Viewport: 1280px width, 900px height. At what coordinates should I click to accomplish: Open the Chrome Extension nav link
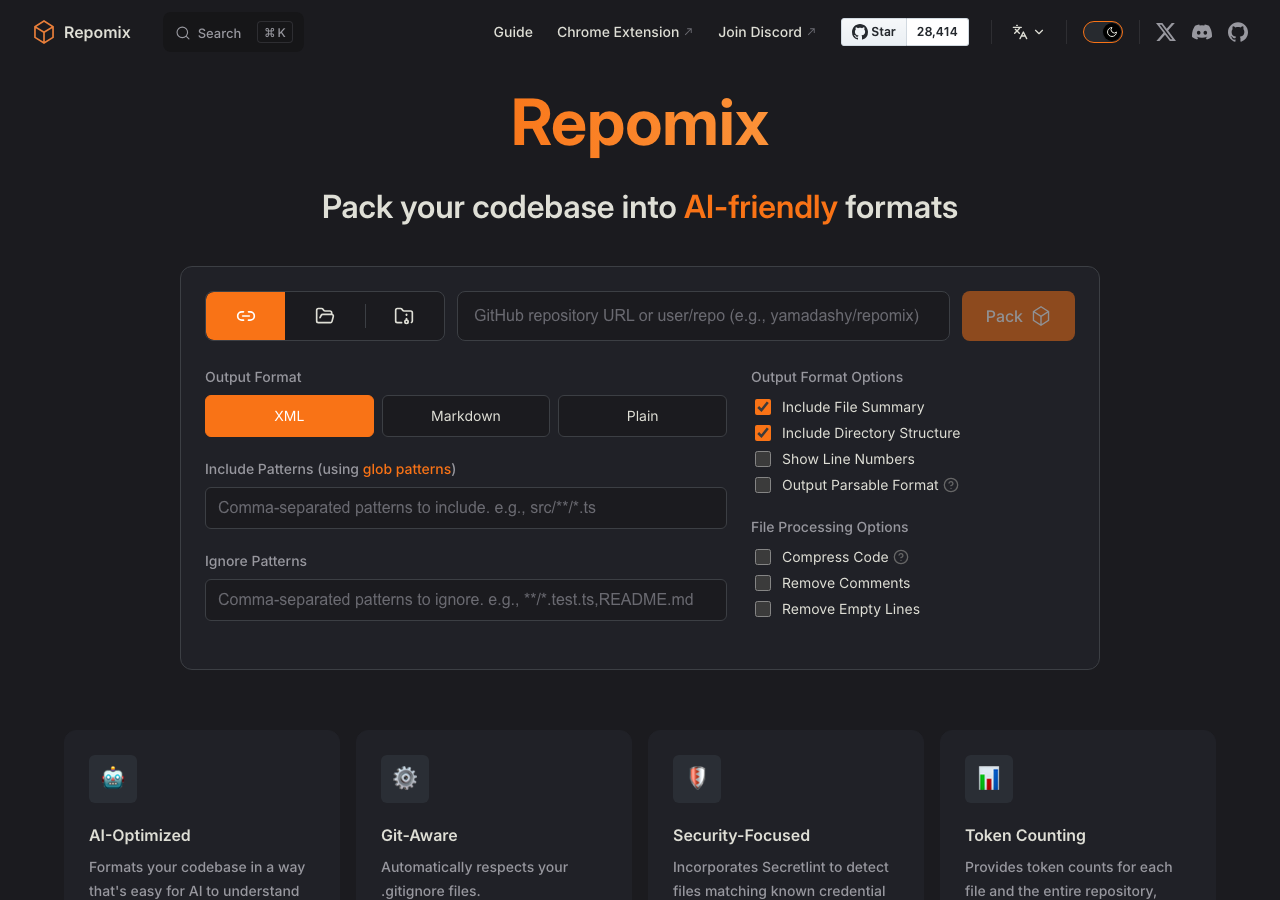point(625,32)
